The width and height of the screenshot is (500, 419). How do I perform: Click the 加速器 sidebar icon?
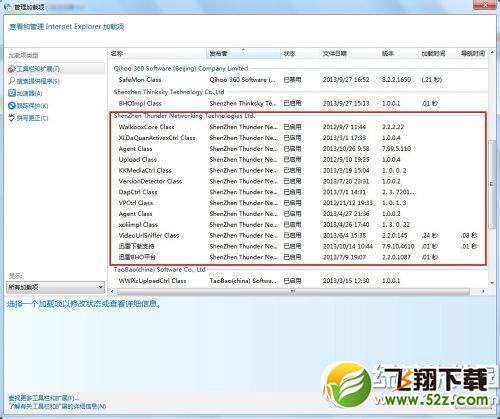pyautogui.click(x=12, y=93)
